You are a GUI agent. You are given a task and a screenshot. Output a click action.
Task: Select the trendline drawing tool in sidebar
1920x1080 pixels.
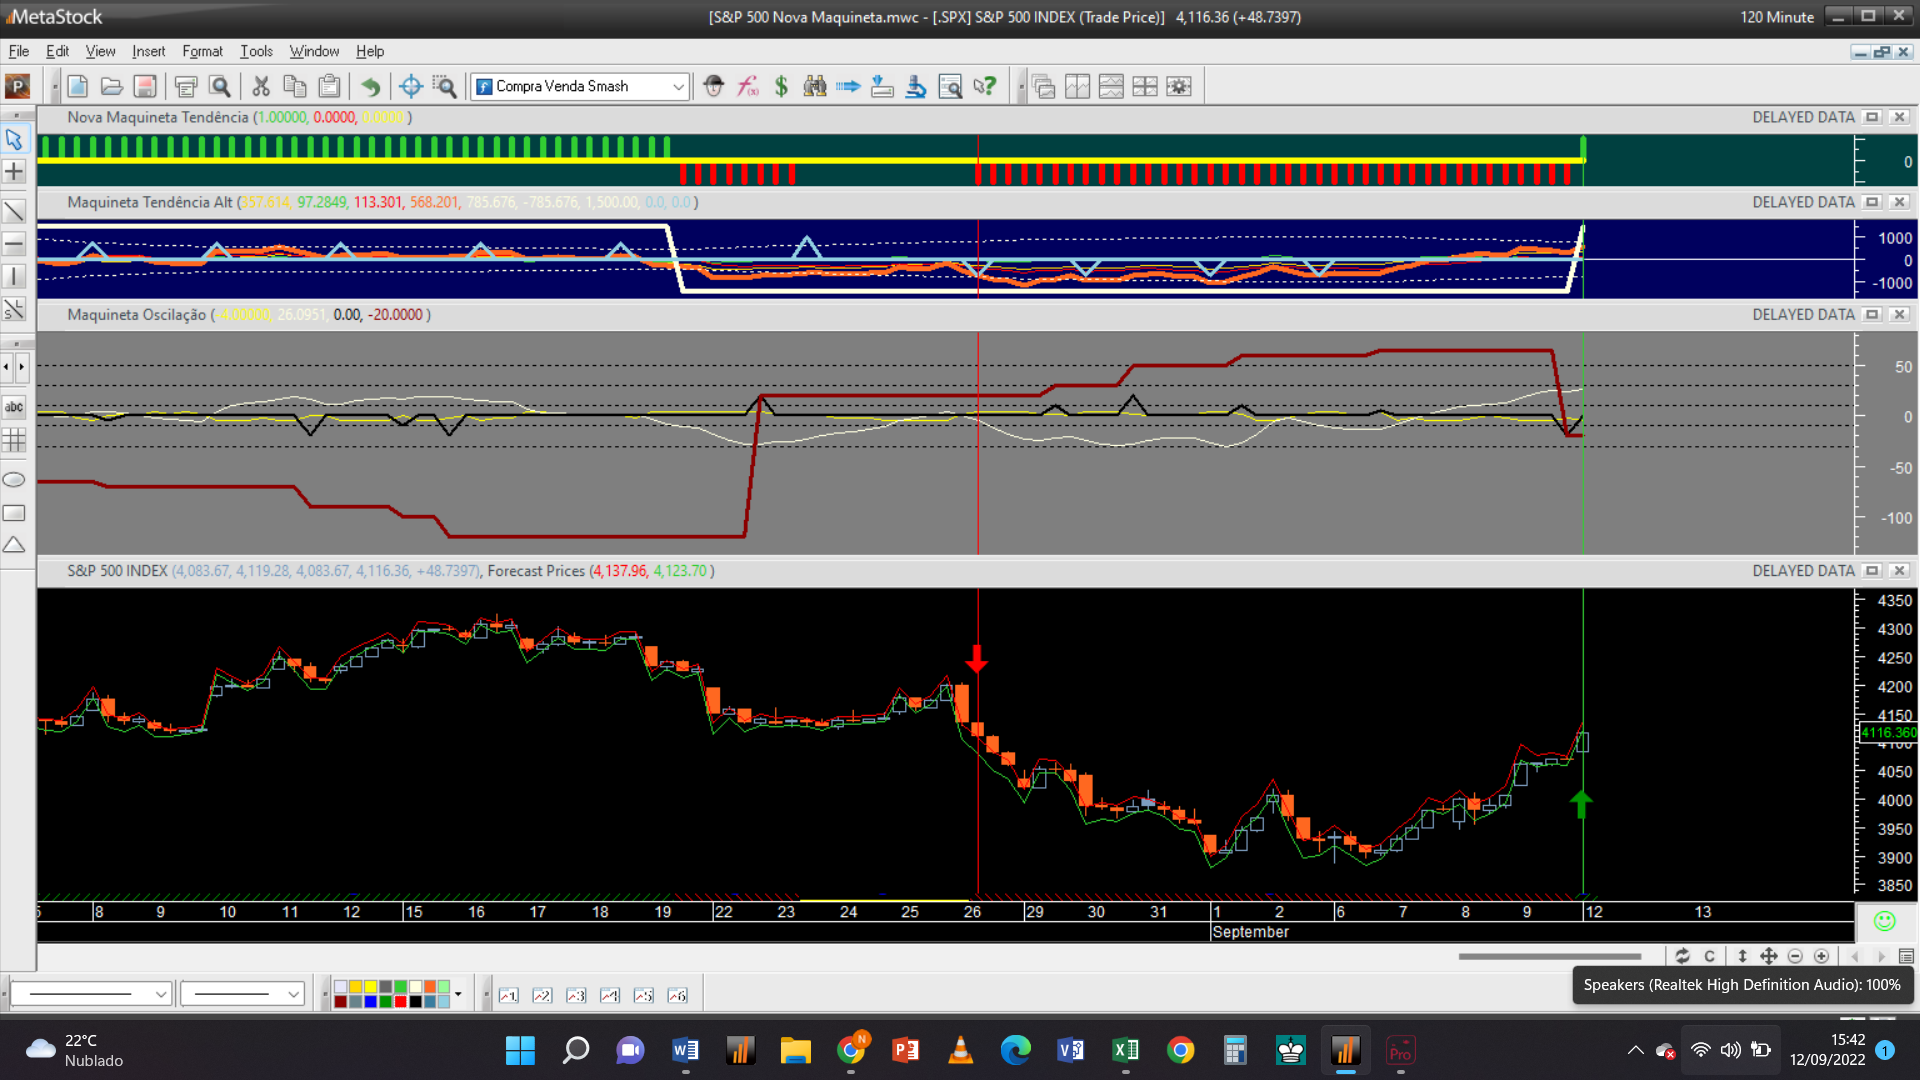14,211
